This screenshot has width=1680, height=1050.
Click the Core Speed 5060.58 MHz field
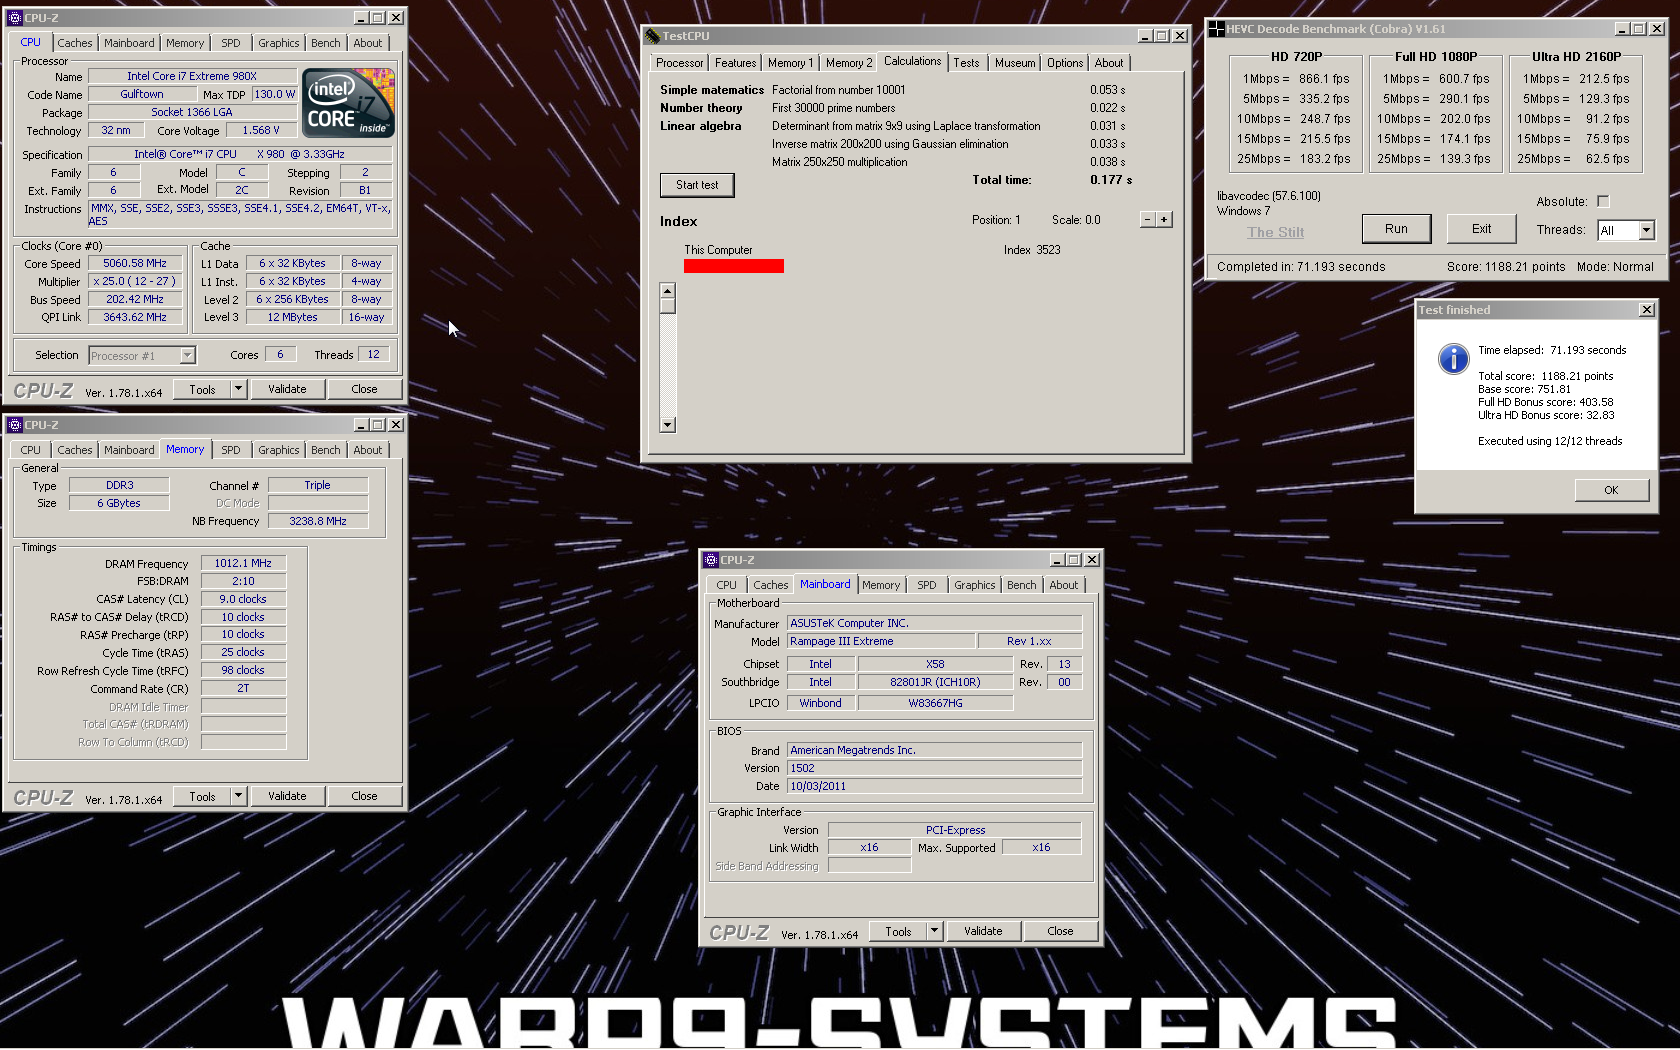coord(135,263)
